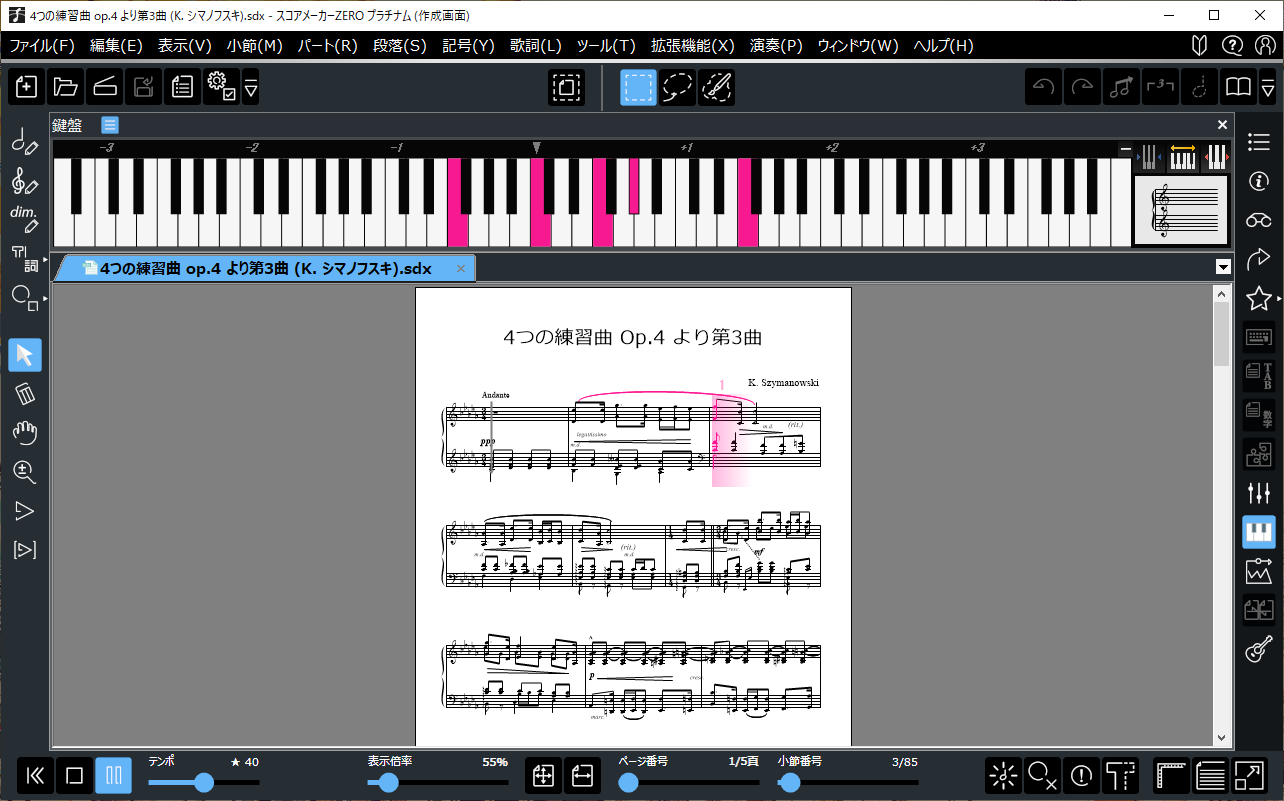This screenshot has height=801, width=1284.
Task: Select the clef input pencil tool
Action: (25, 181)
